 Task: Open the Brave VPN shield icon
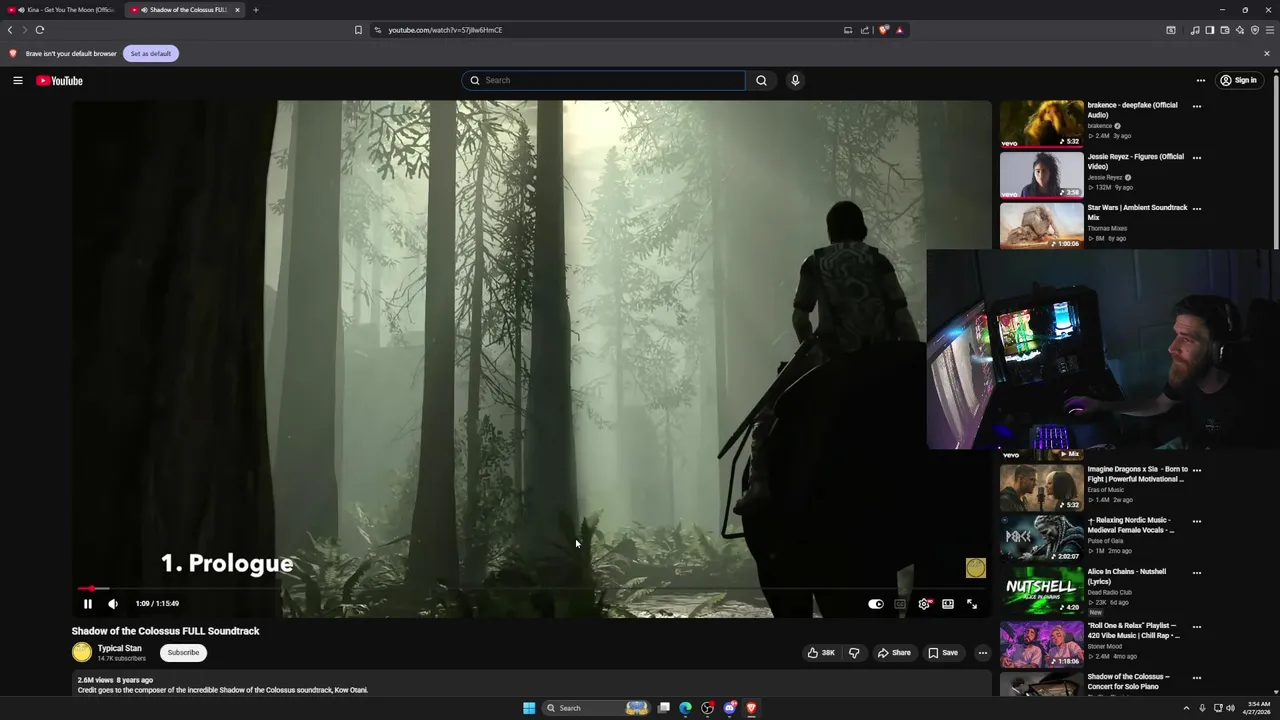click(x=1255, y=30)
